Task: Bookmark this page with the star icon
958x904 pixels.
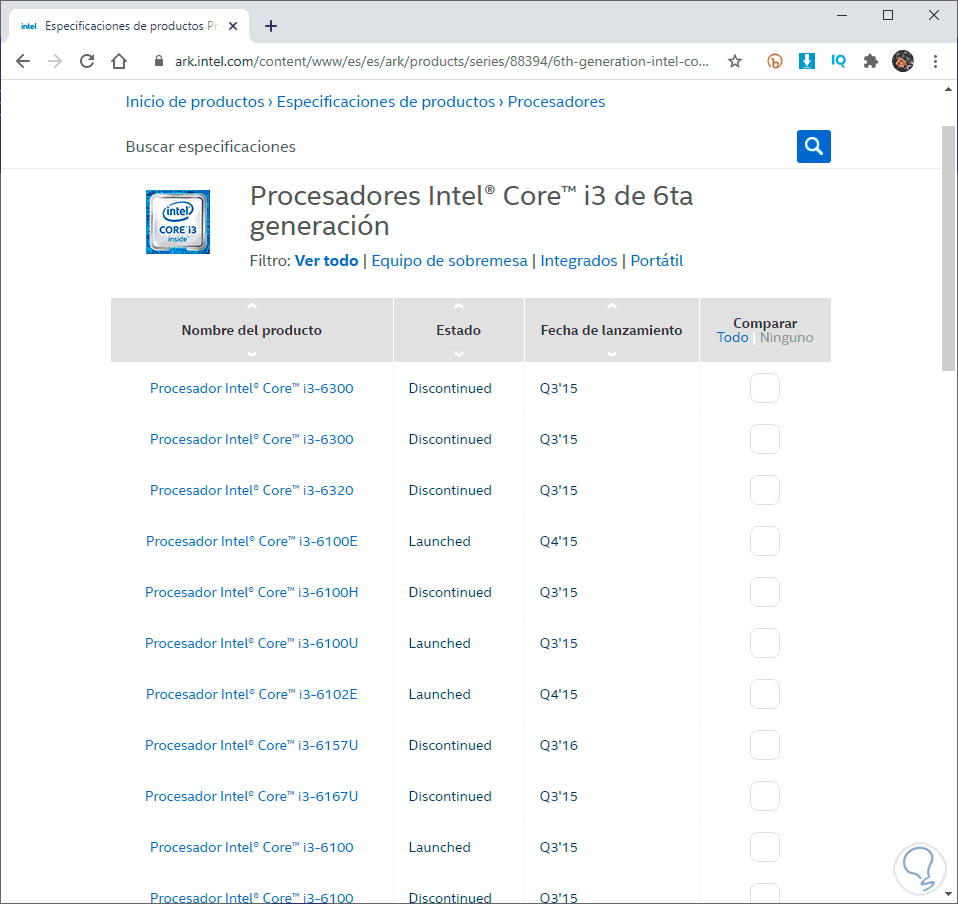Action: coord(735,61)
